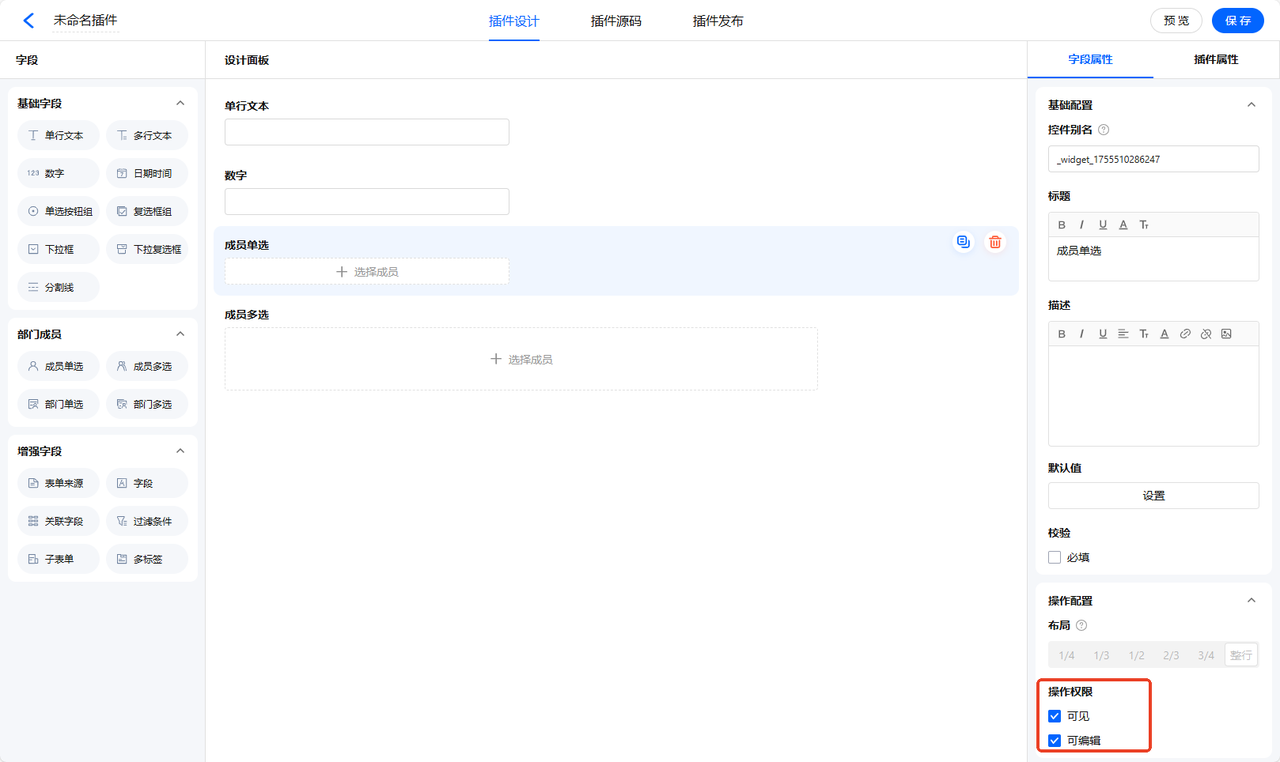Uncheck the 可见 permission checkbox
The image size is (1280, 762).
[x=1054, y=716]
